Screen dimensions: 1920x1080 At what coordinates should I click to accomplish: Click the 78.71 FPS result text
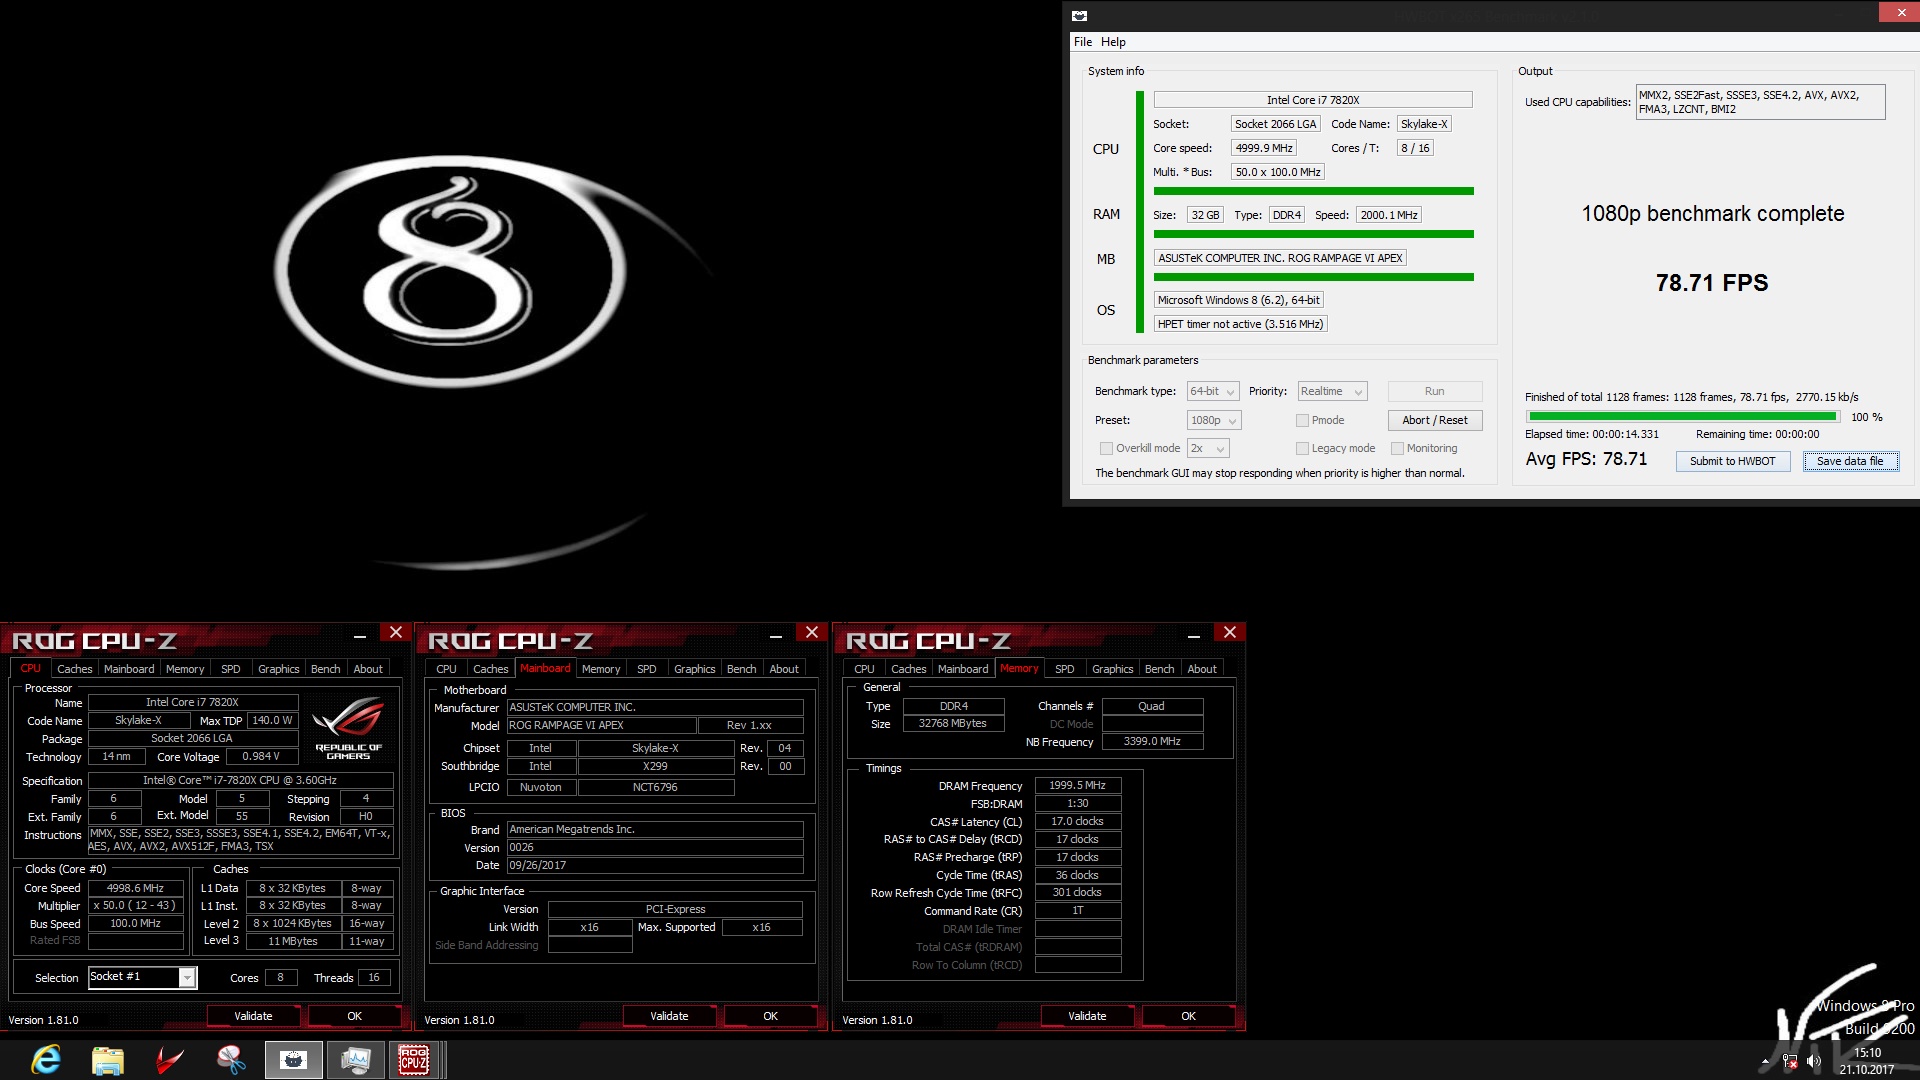(1711, 283)
